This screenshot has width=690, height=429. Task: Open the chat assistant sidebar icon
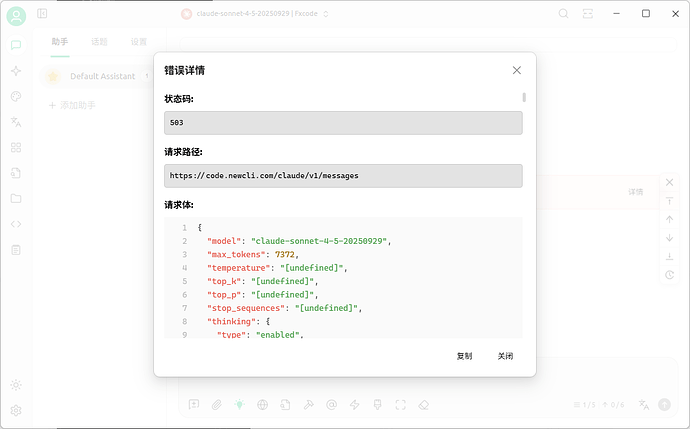coord(16,45)
